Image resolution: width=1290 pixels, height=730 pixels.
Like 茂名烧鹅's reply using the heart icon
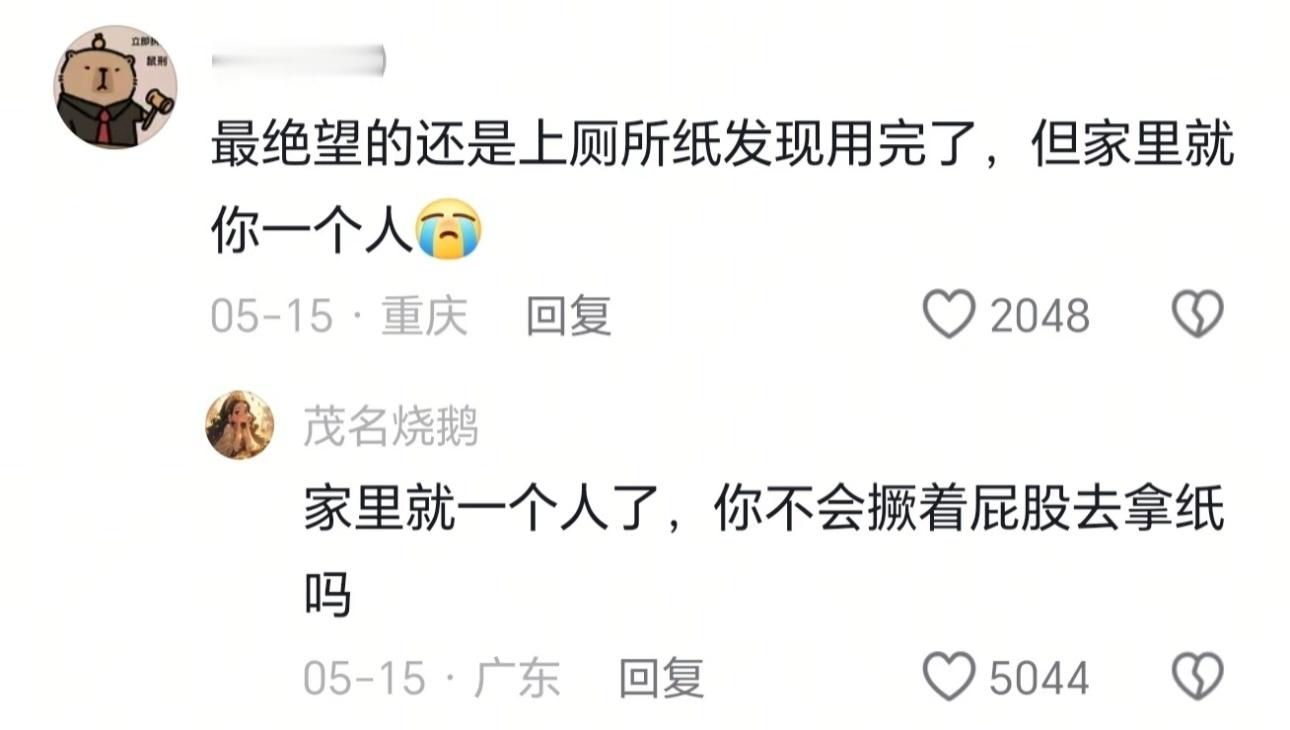(948, 678)
